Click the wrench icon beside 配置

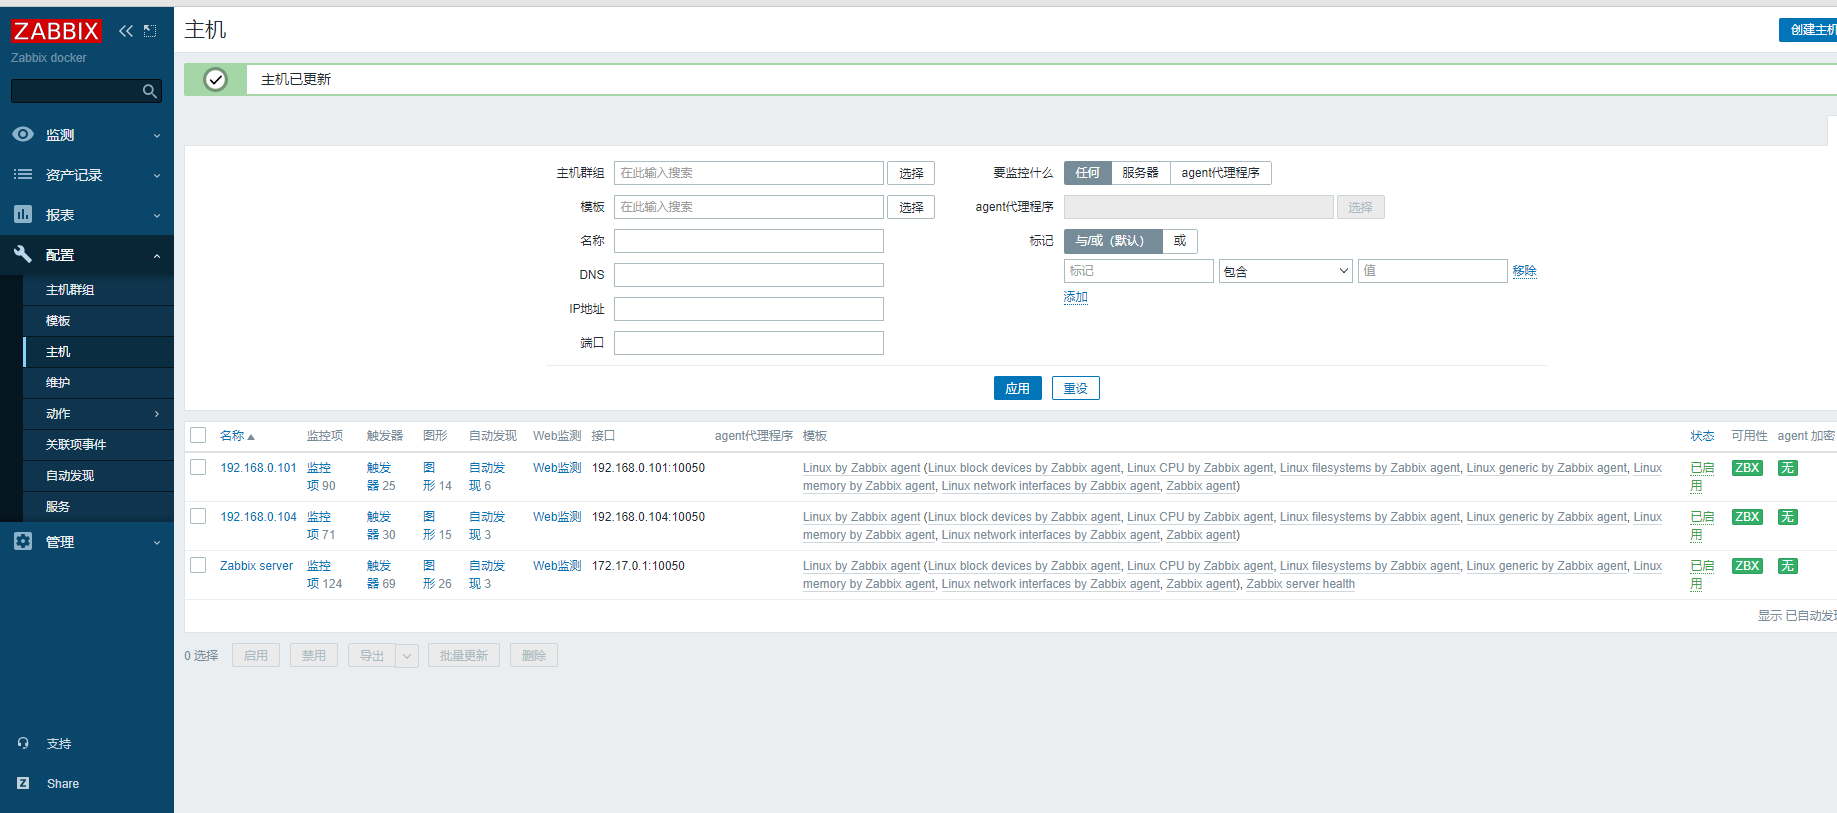point(23,254)
